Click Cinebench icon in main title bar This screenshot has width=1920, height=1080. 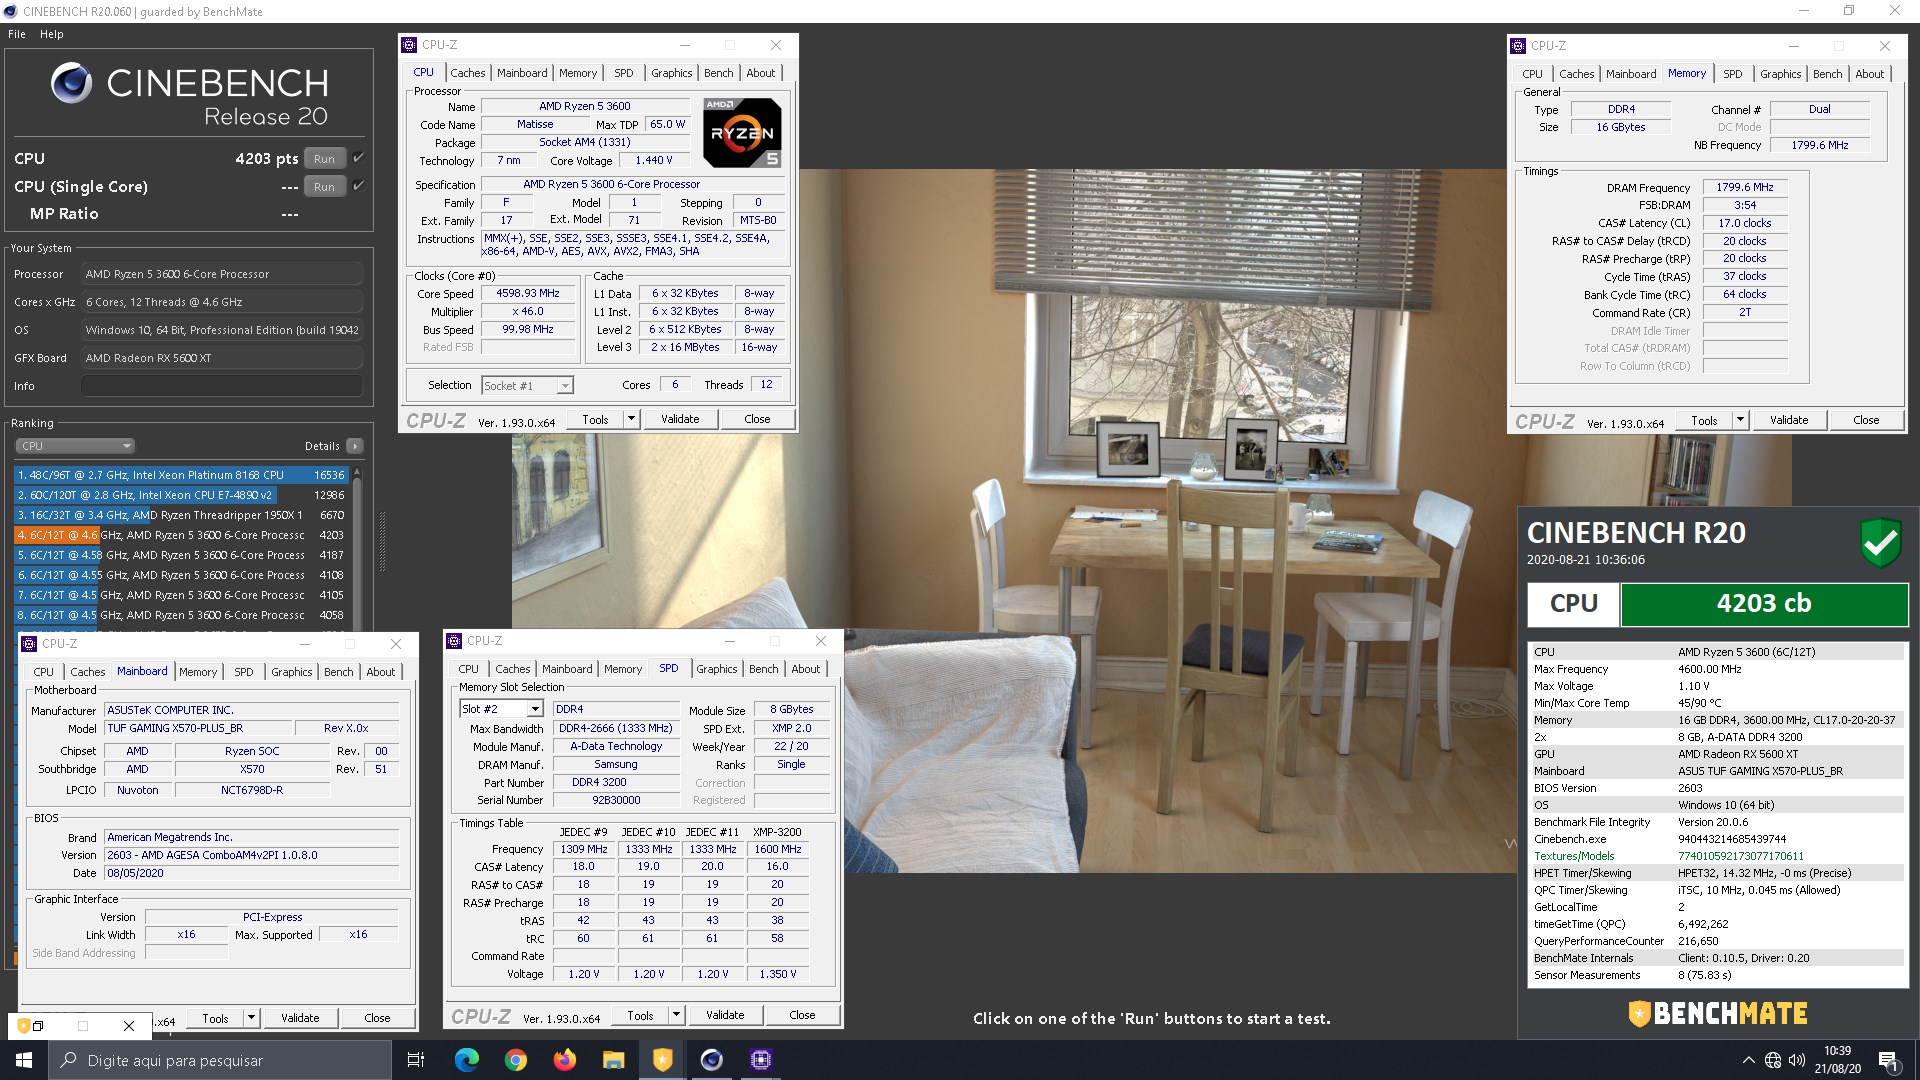point(10,11)
